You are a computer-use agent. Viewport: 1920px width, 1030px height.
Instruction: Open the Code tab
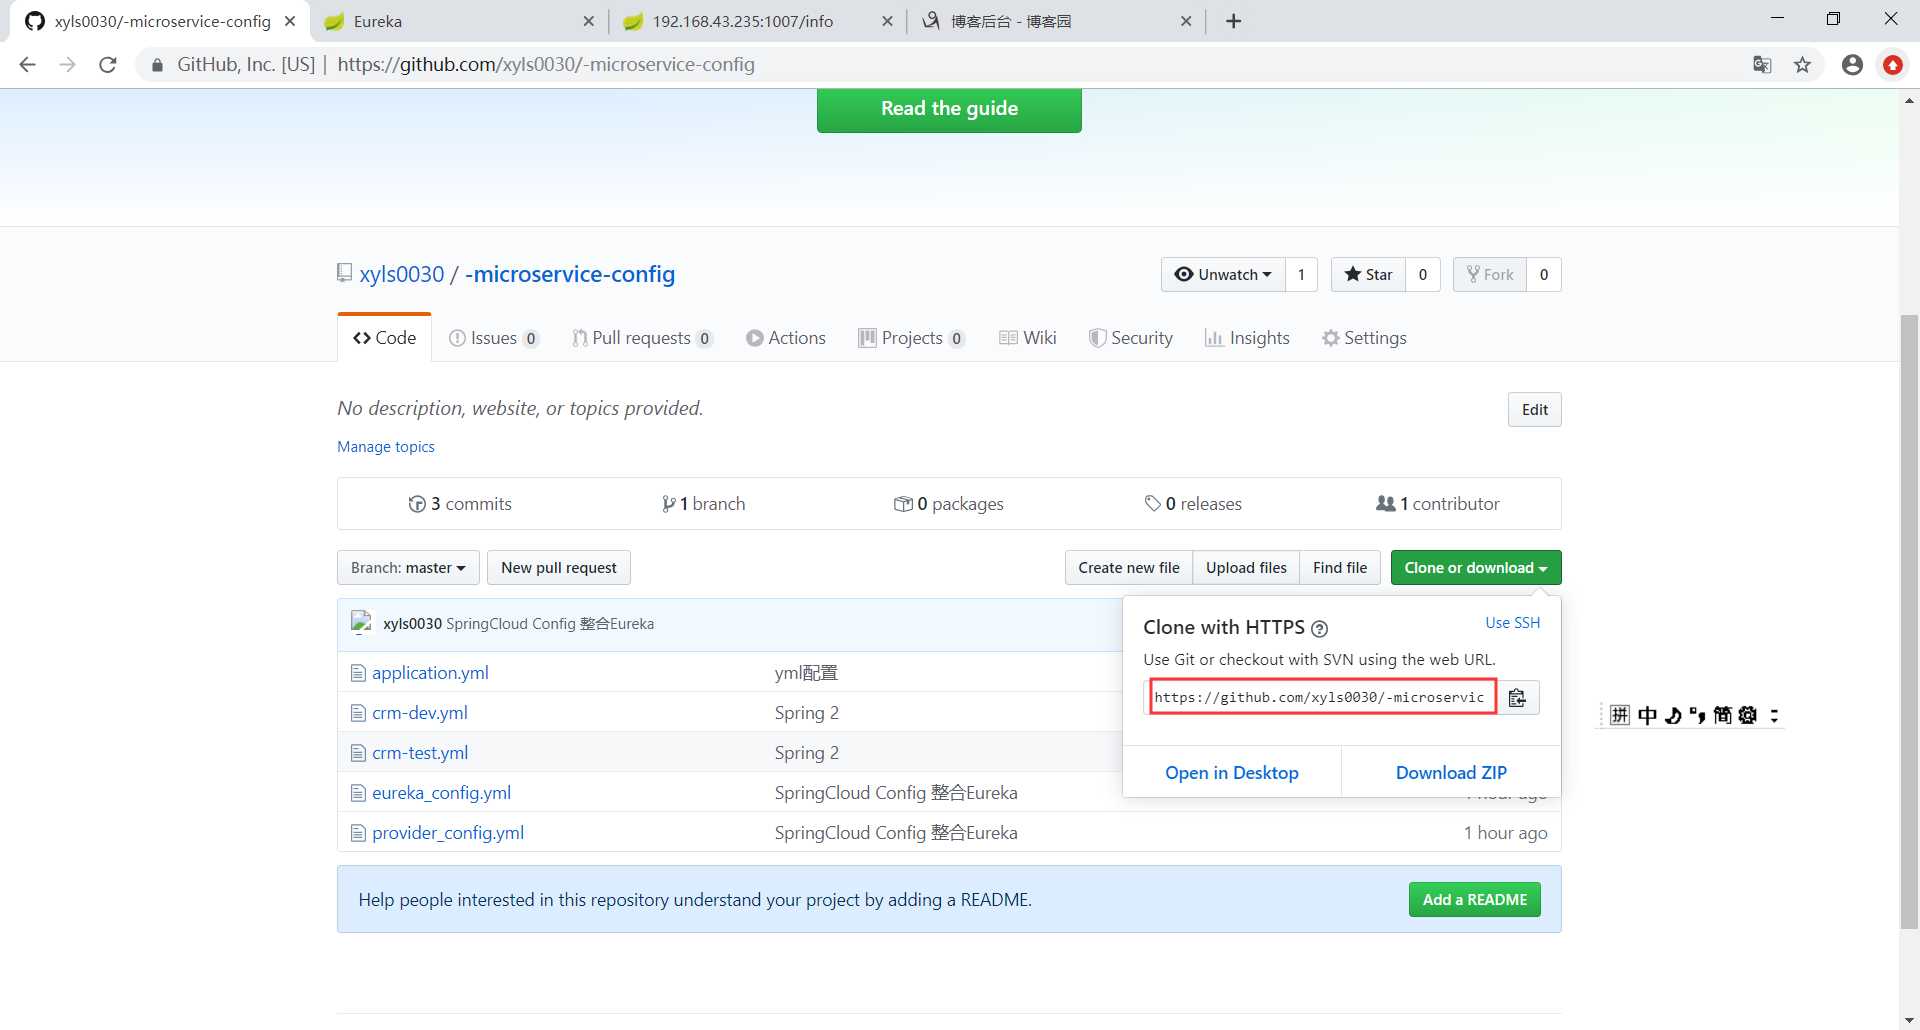click(x=385, y=338)
